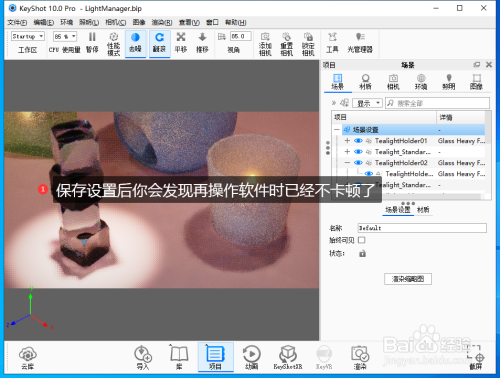Open the View (查看) menu
The width and height of the screenshot is (500, 378).
point(189,22)
